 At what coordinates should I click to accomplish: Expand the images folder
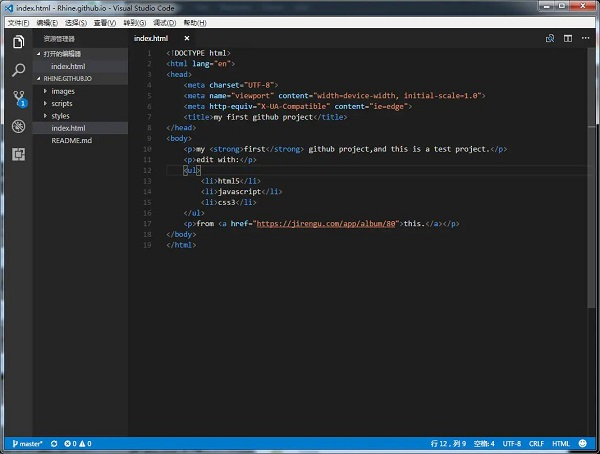pyautogui.click(x=63, y=91)
